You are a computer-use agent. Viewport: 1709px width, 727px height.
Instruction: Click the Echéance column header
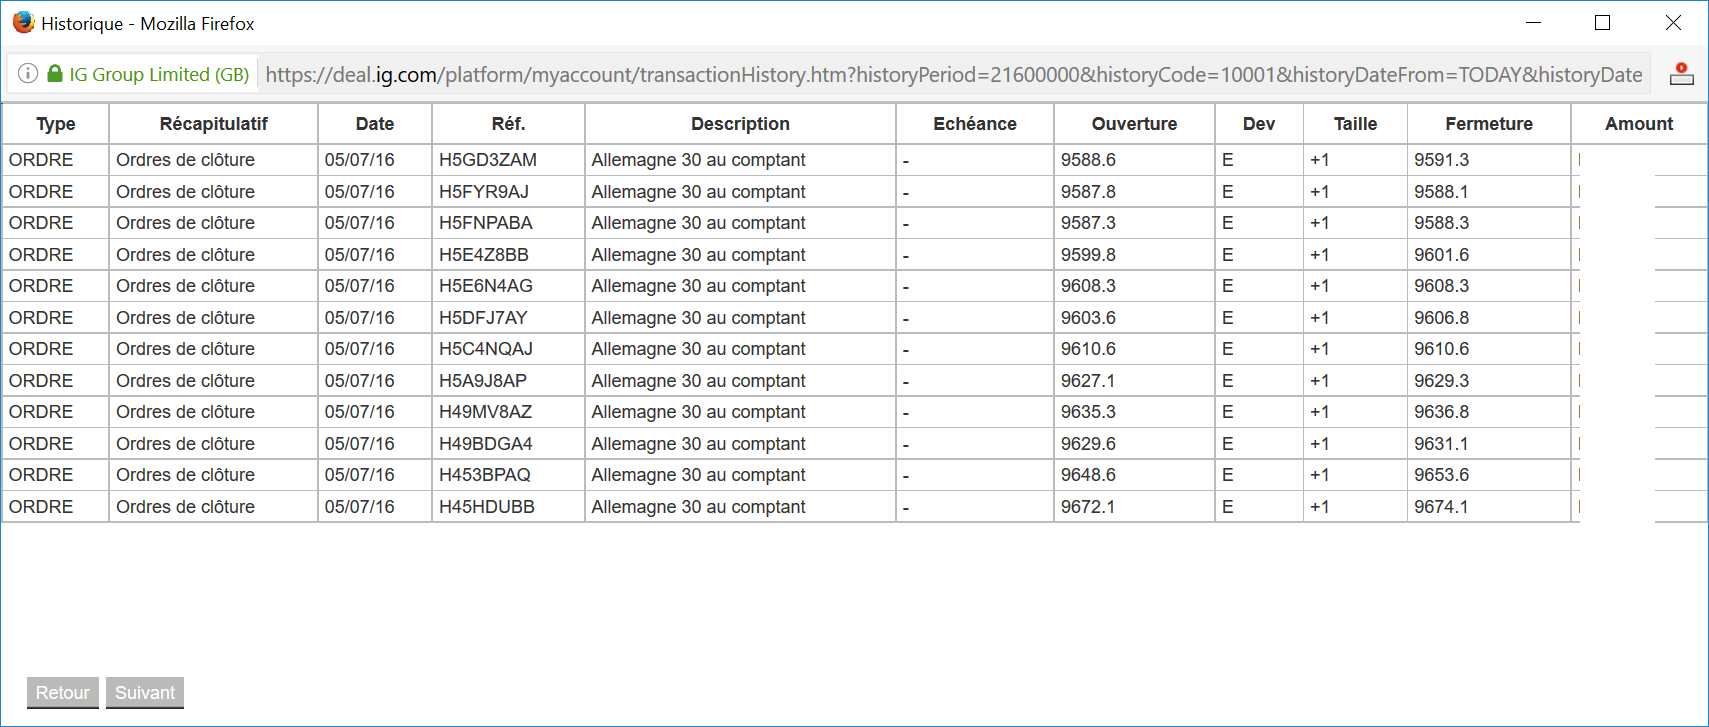point(975,124)
